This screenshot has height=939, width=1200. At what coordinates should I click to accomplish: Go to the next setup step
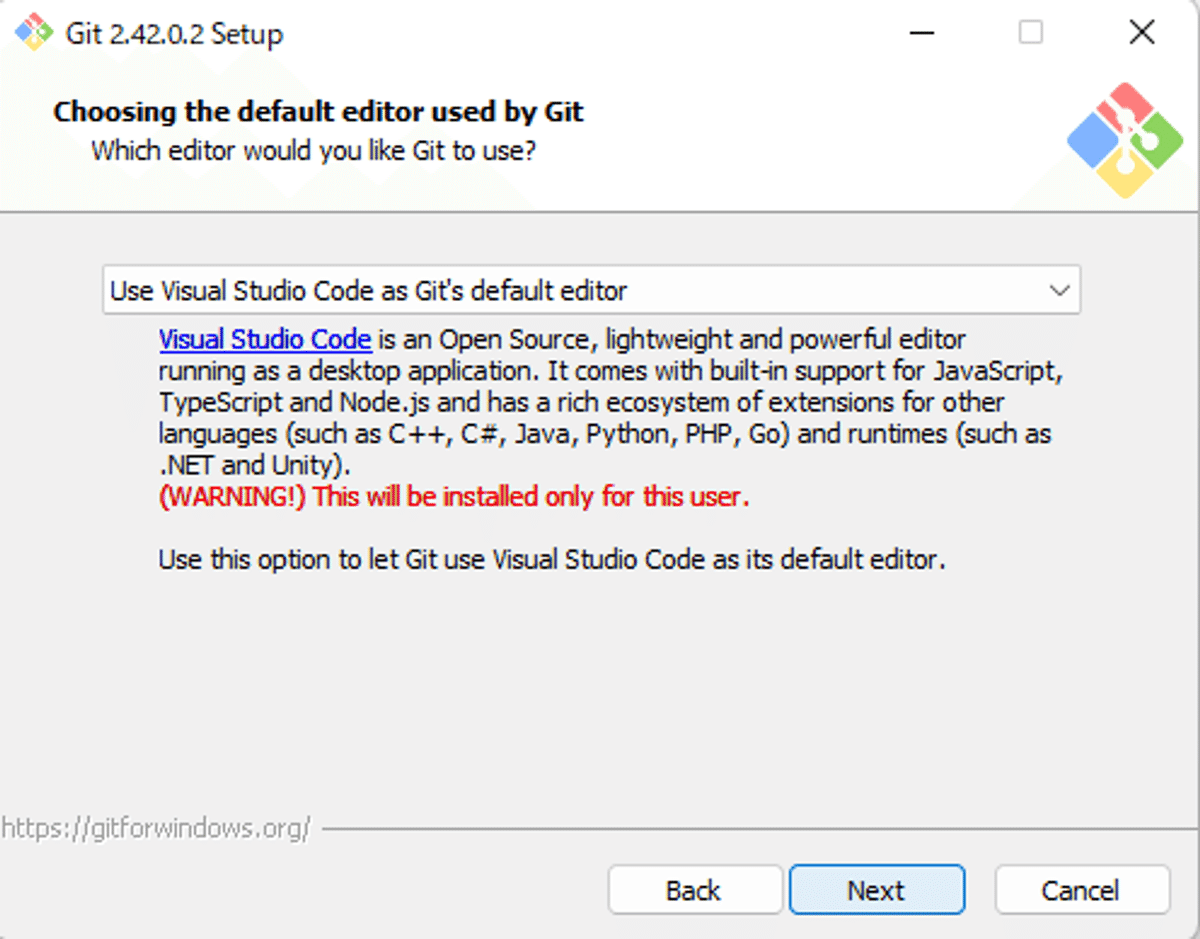(x=877, y=890)
